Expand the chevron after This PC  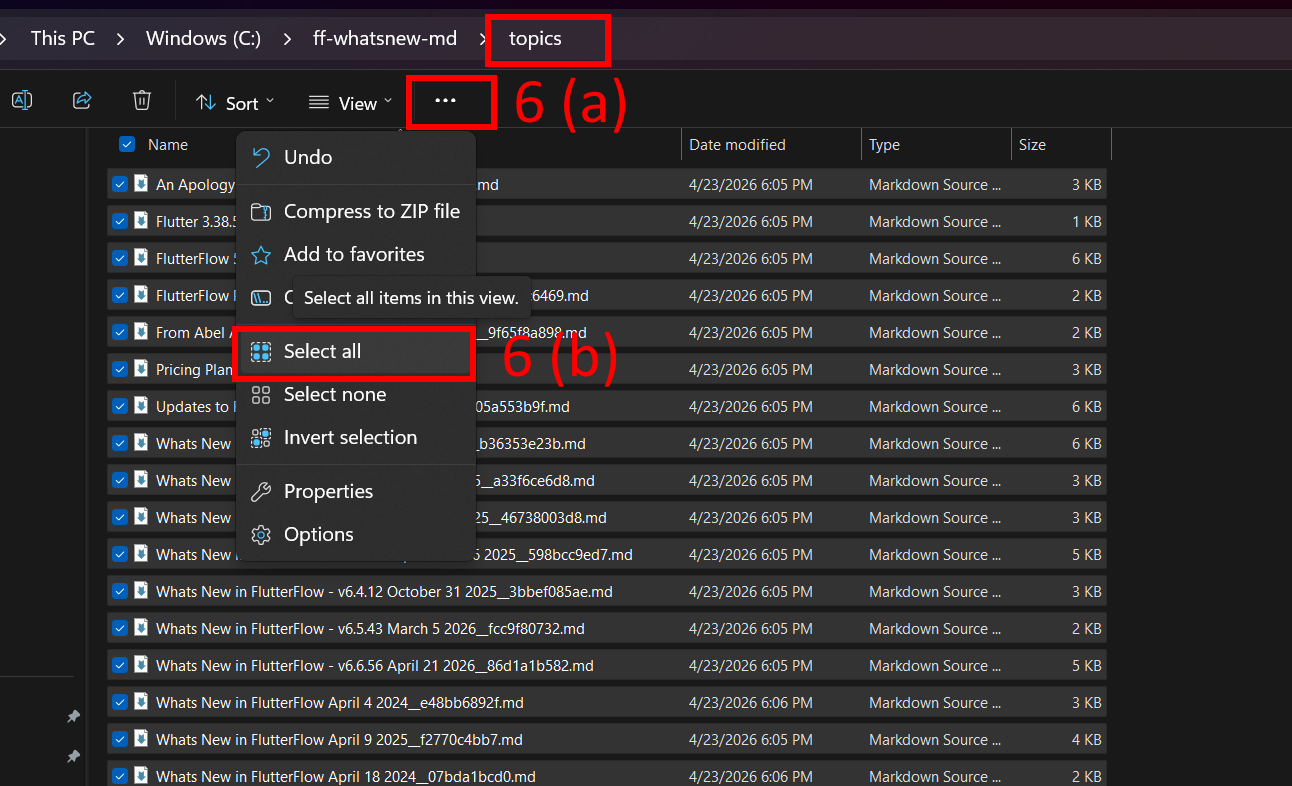(120, 39)
